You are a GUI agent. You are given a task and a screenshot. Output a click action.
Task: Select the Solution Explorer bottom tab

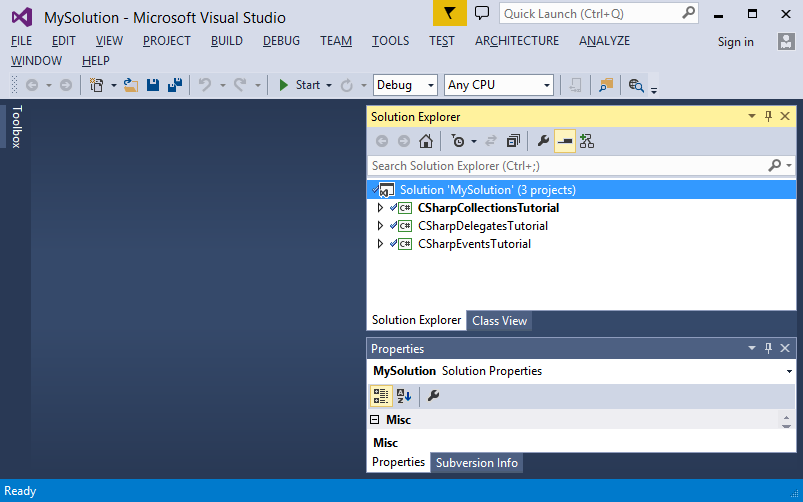pyautogui.click(x=416, y=320)
